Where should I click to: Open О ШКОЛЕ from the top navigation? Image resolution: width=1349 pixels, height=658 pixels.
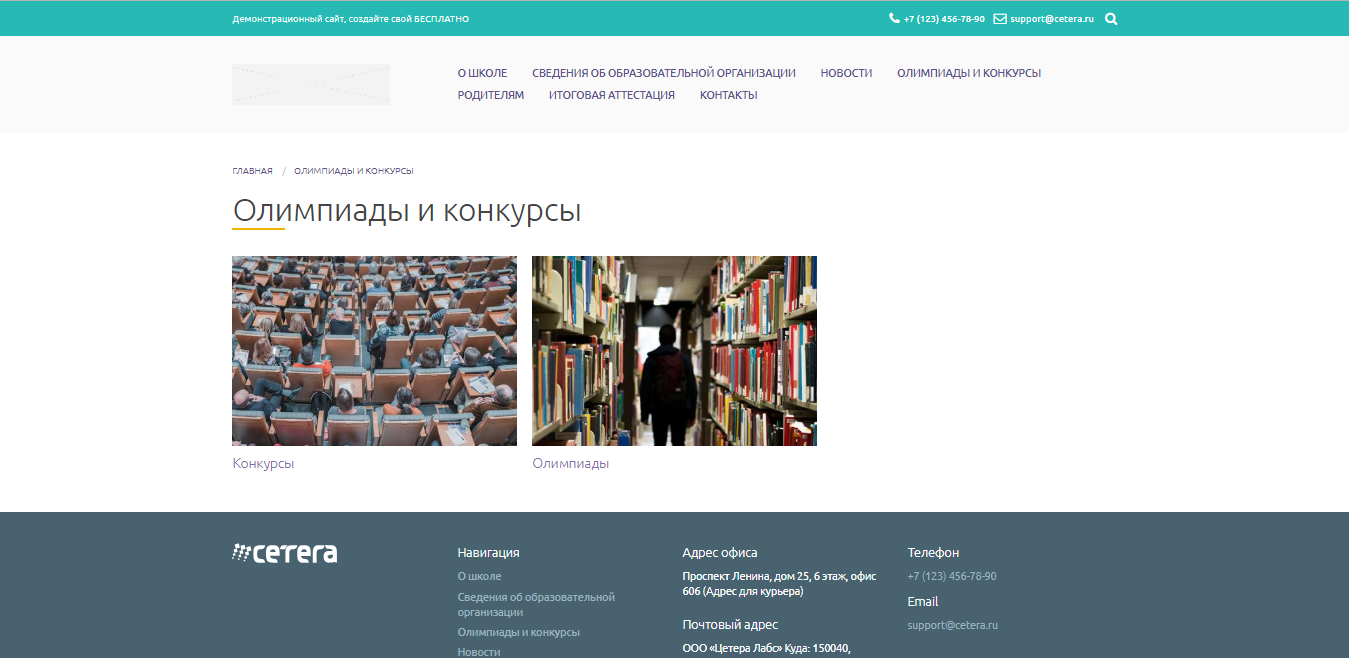[483, 72]
